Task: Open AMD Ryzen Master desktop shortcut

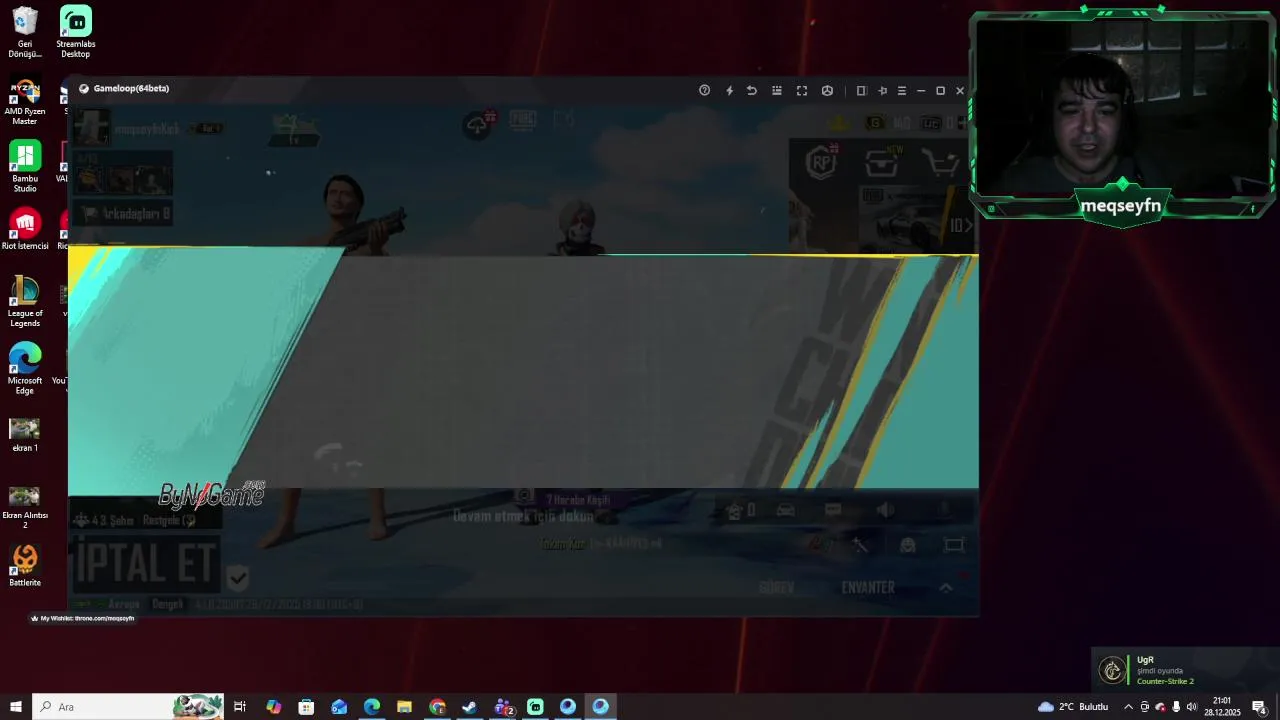Action: click(25, 102)
